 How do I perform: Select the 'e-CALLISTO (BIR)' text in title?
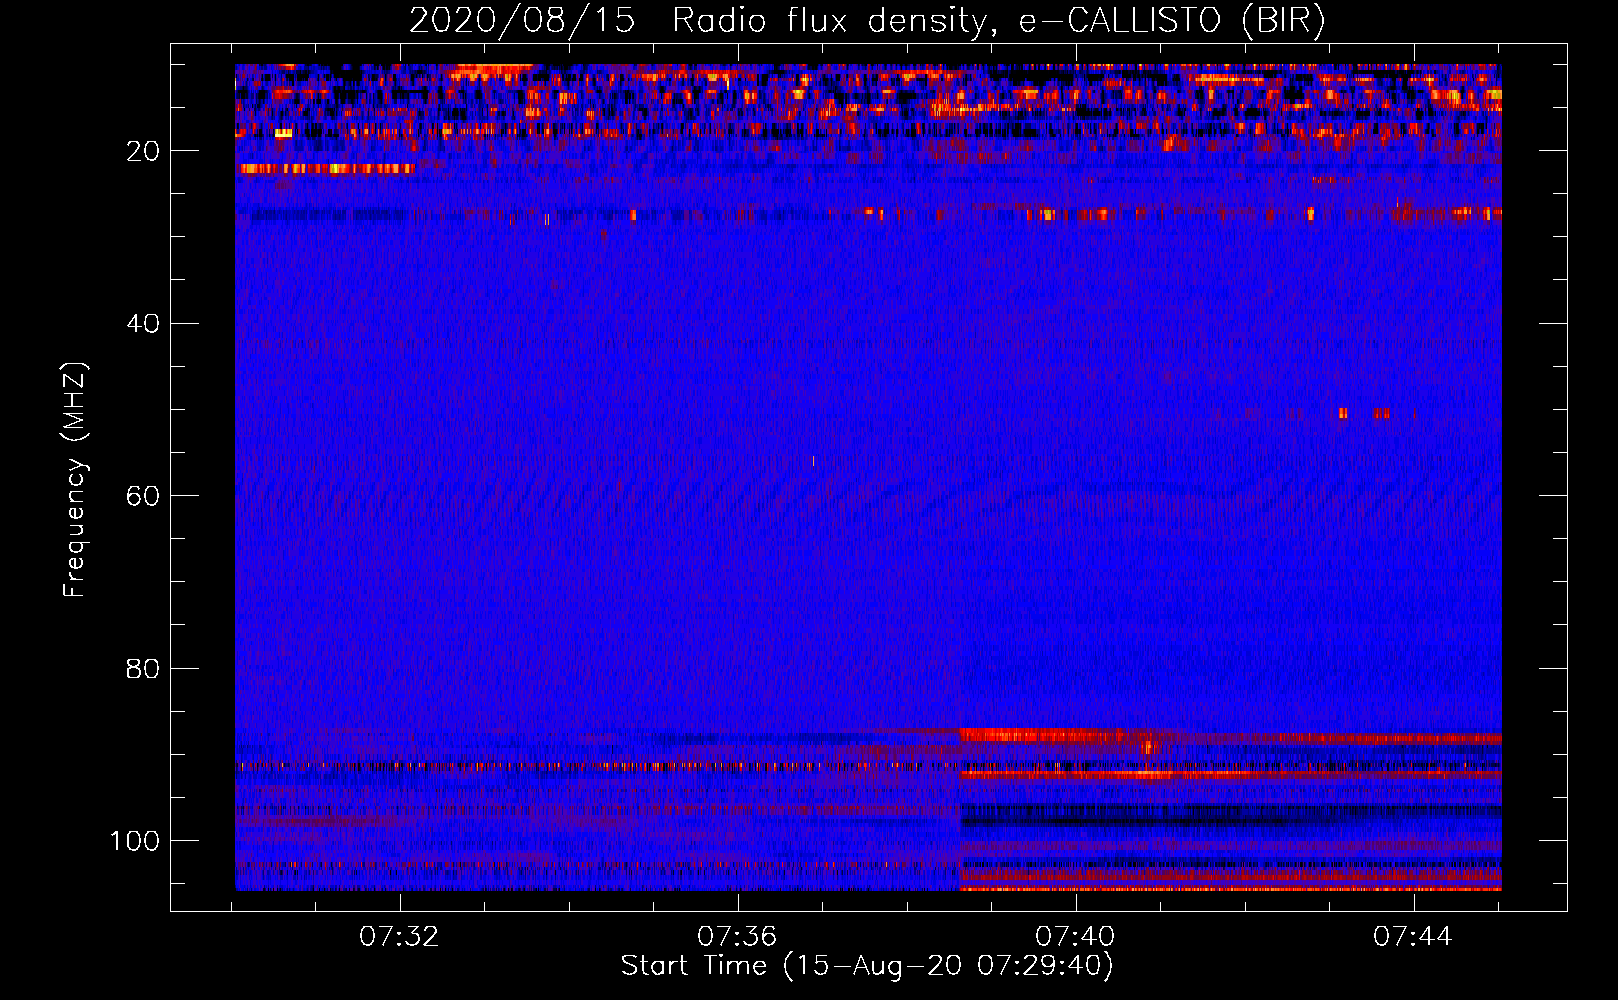coord(1172,21)
